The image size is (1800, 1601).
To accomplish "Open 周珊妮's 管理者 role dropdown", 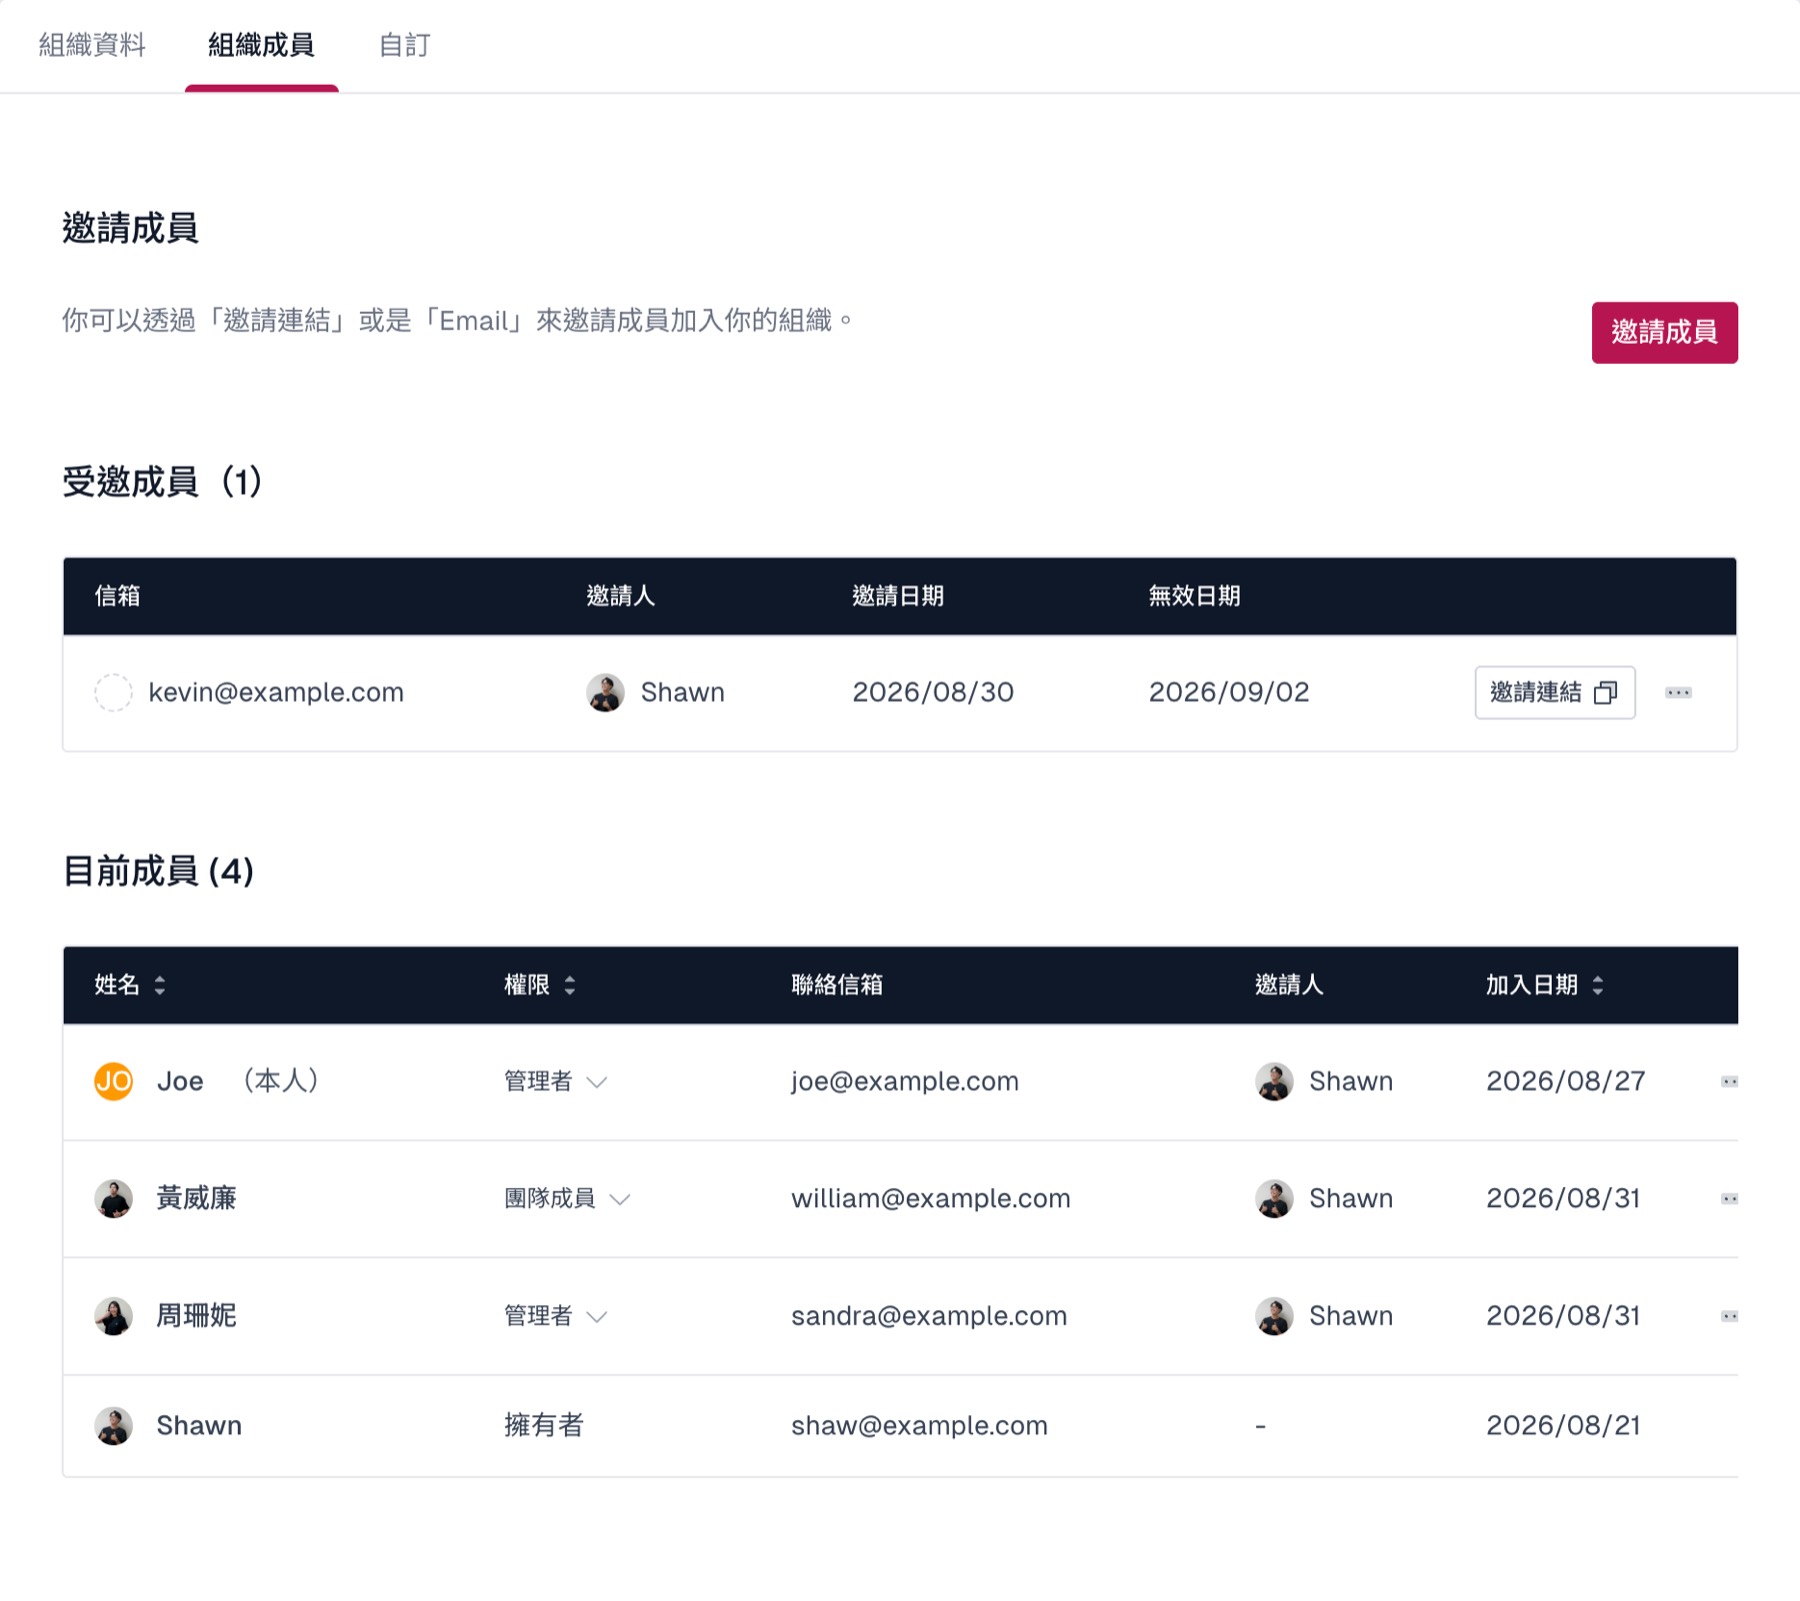I will pyautogui.click(x=555, y=1316).
